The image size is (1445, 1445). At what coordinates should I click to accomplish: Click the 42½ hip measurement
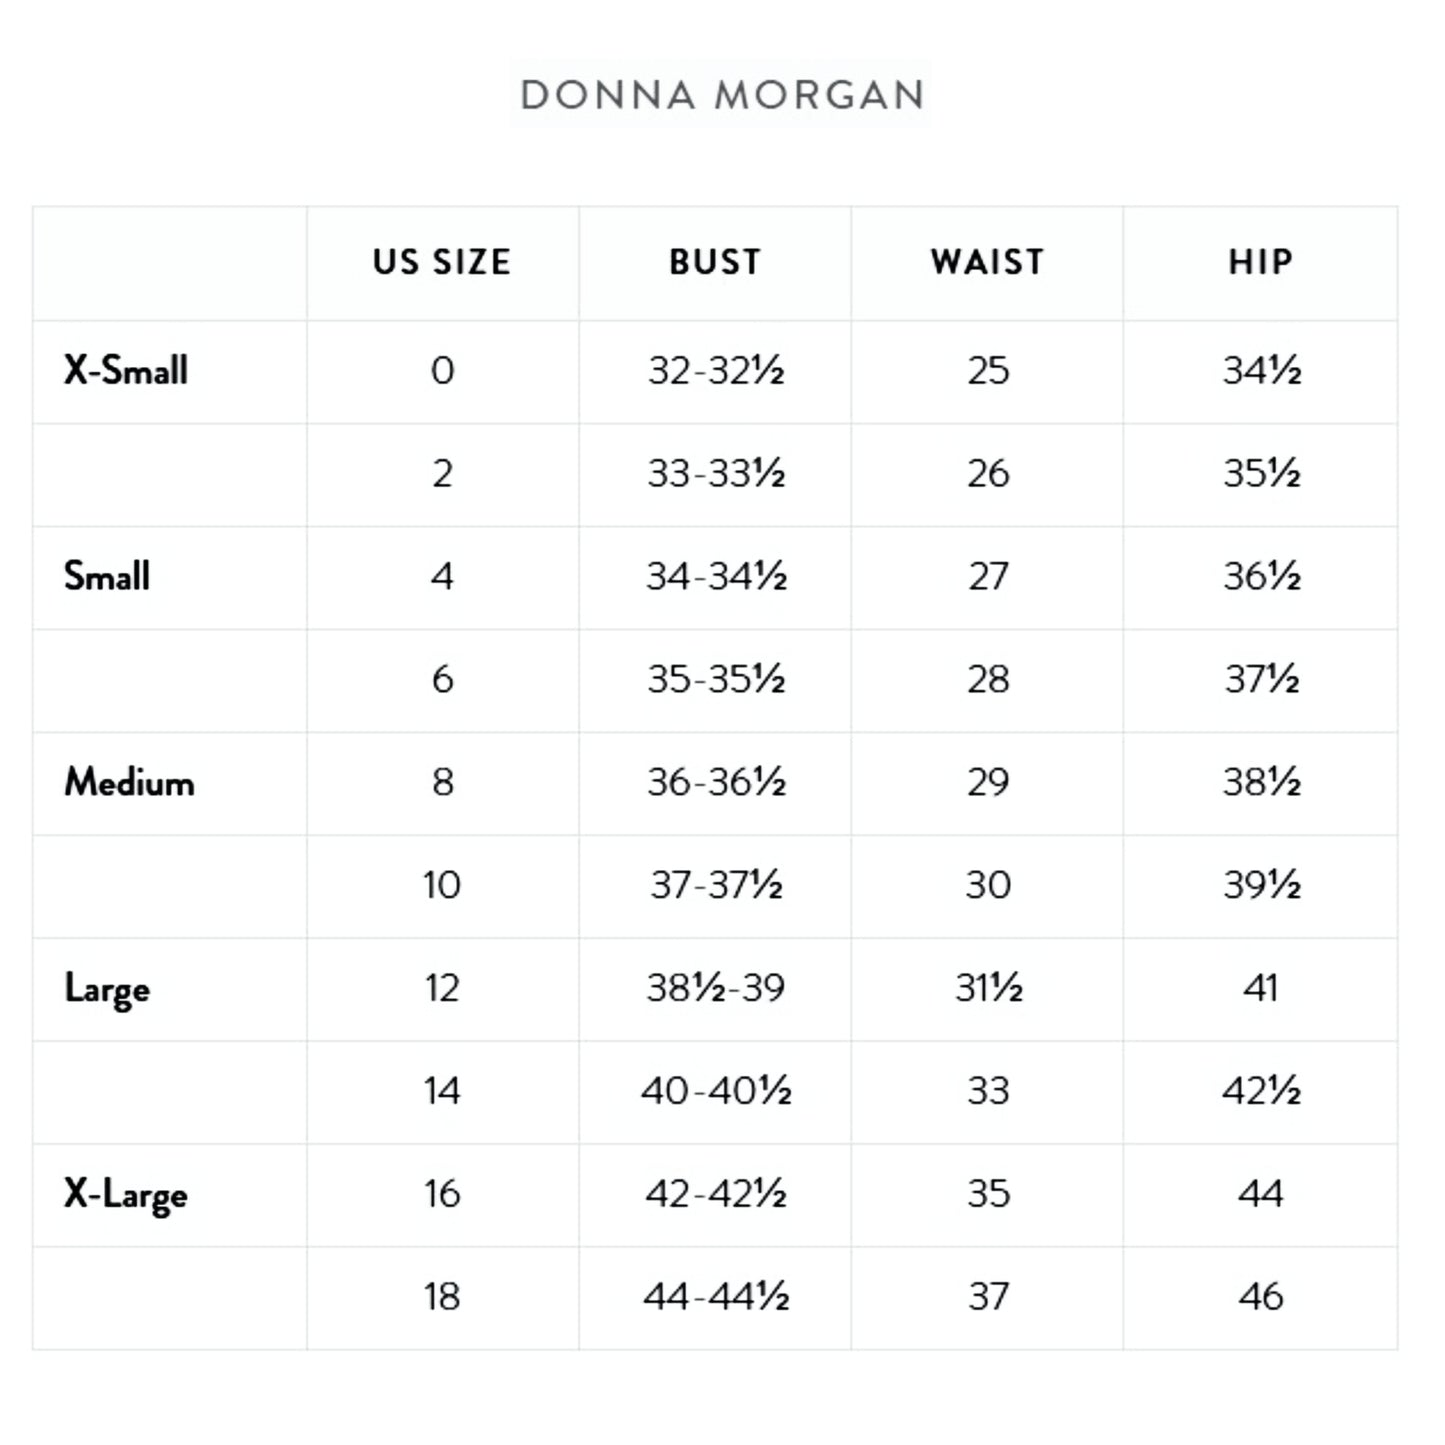[1261, 1091]
